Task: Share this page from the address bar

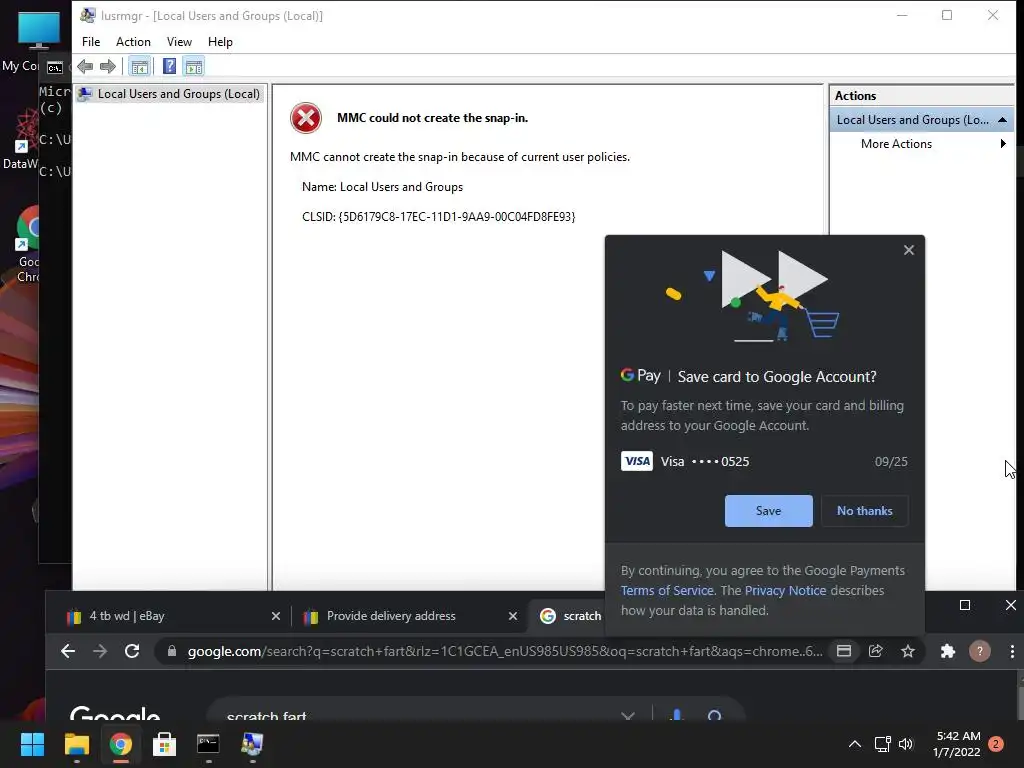Action: [x=876, y=651]
